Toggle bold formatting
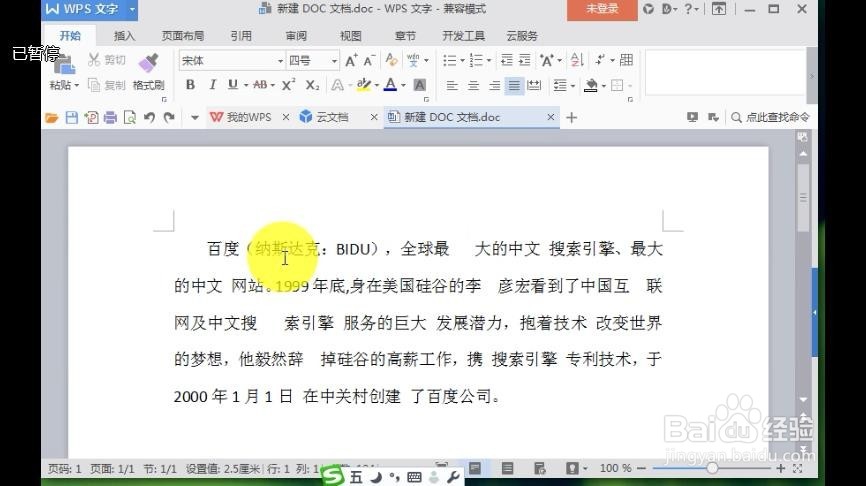Screen dimensions: 866x486 coord(191,84)
